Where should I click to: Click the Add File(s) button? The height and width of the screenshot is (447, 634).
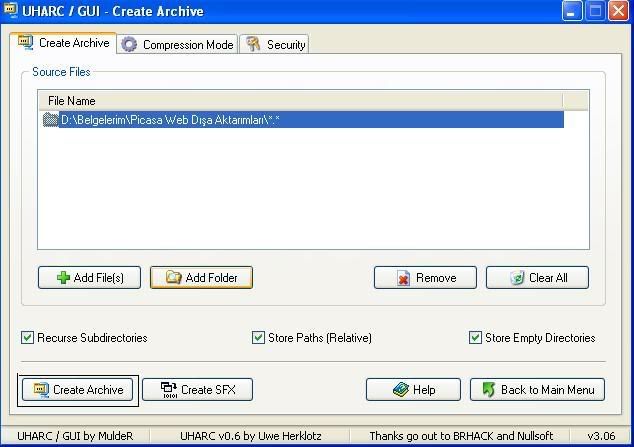(89, 278)
